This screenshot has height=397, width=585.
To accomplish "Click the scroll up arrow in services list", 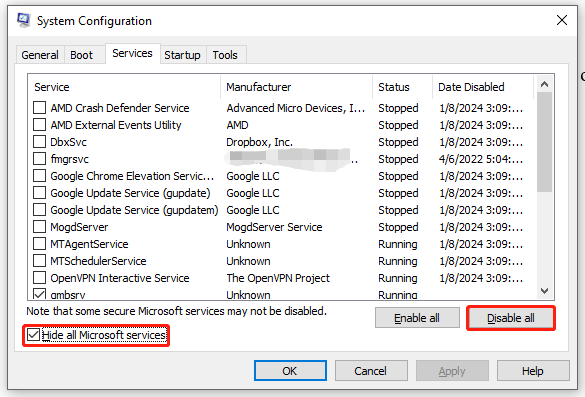I will [544, 84].
